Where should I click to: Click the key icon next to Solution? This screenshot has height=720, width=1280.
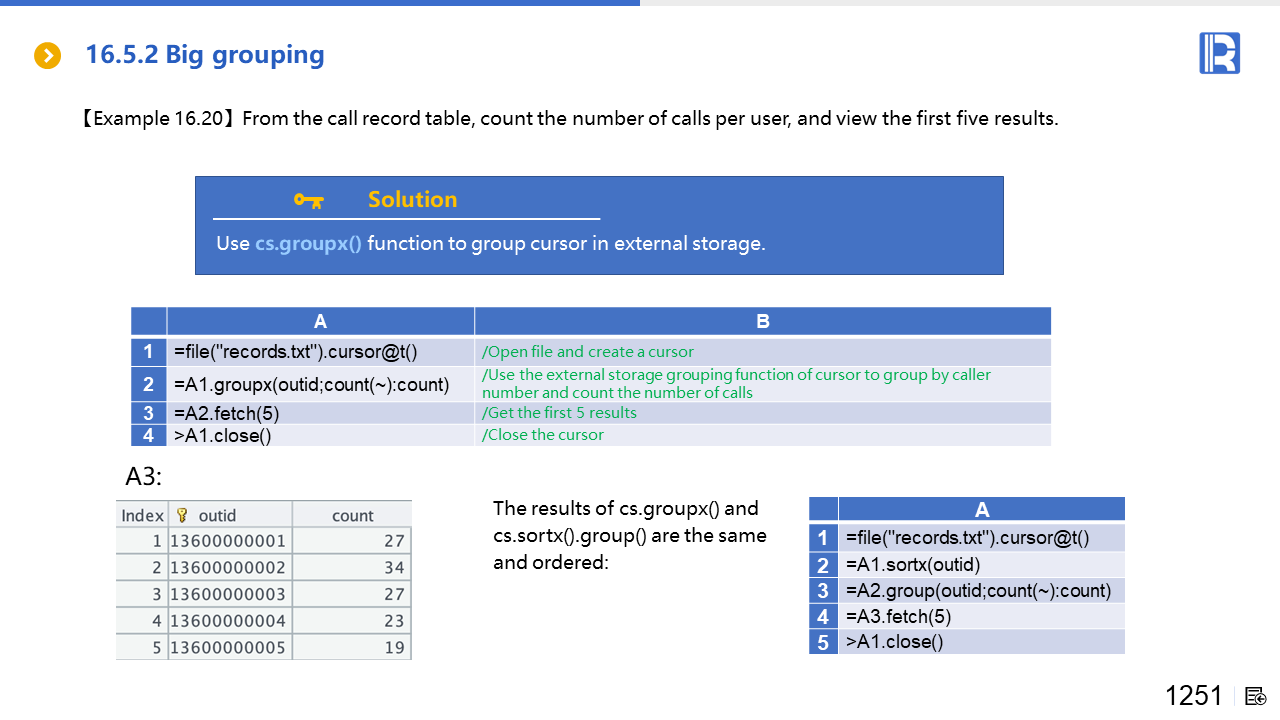[x=308, y=200]
